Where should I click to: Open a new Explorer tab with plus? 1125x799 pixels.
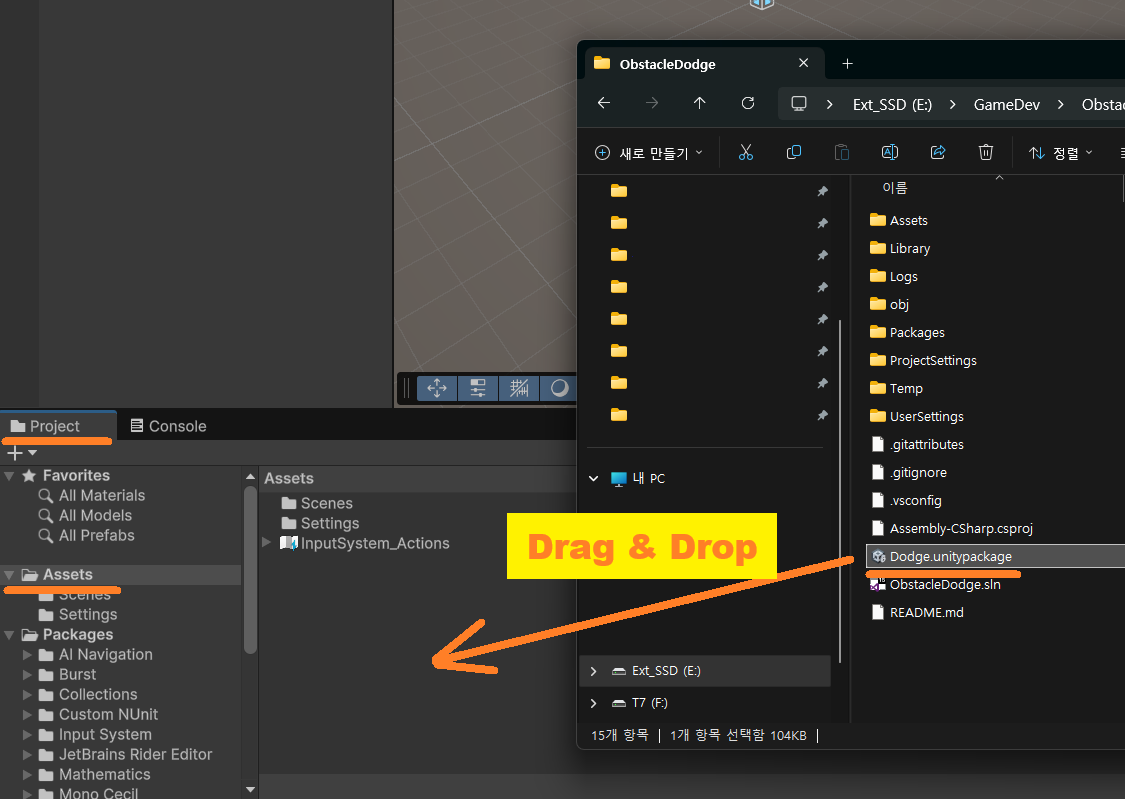847,64
